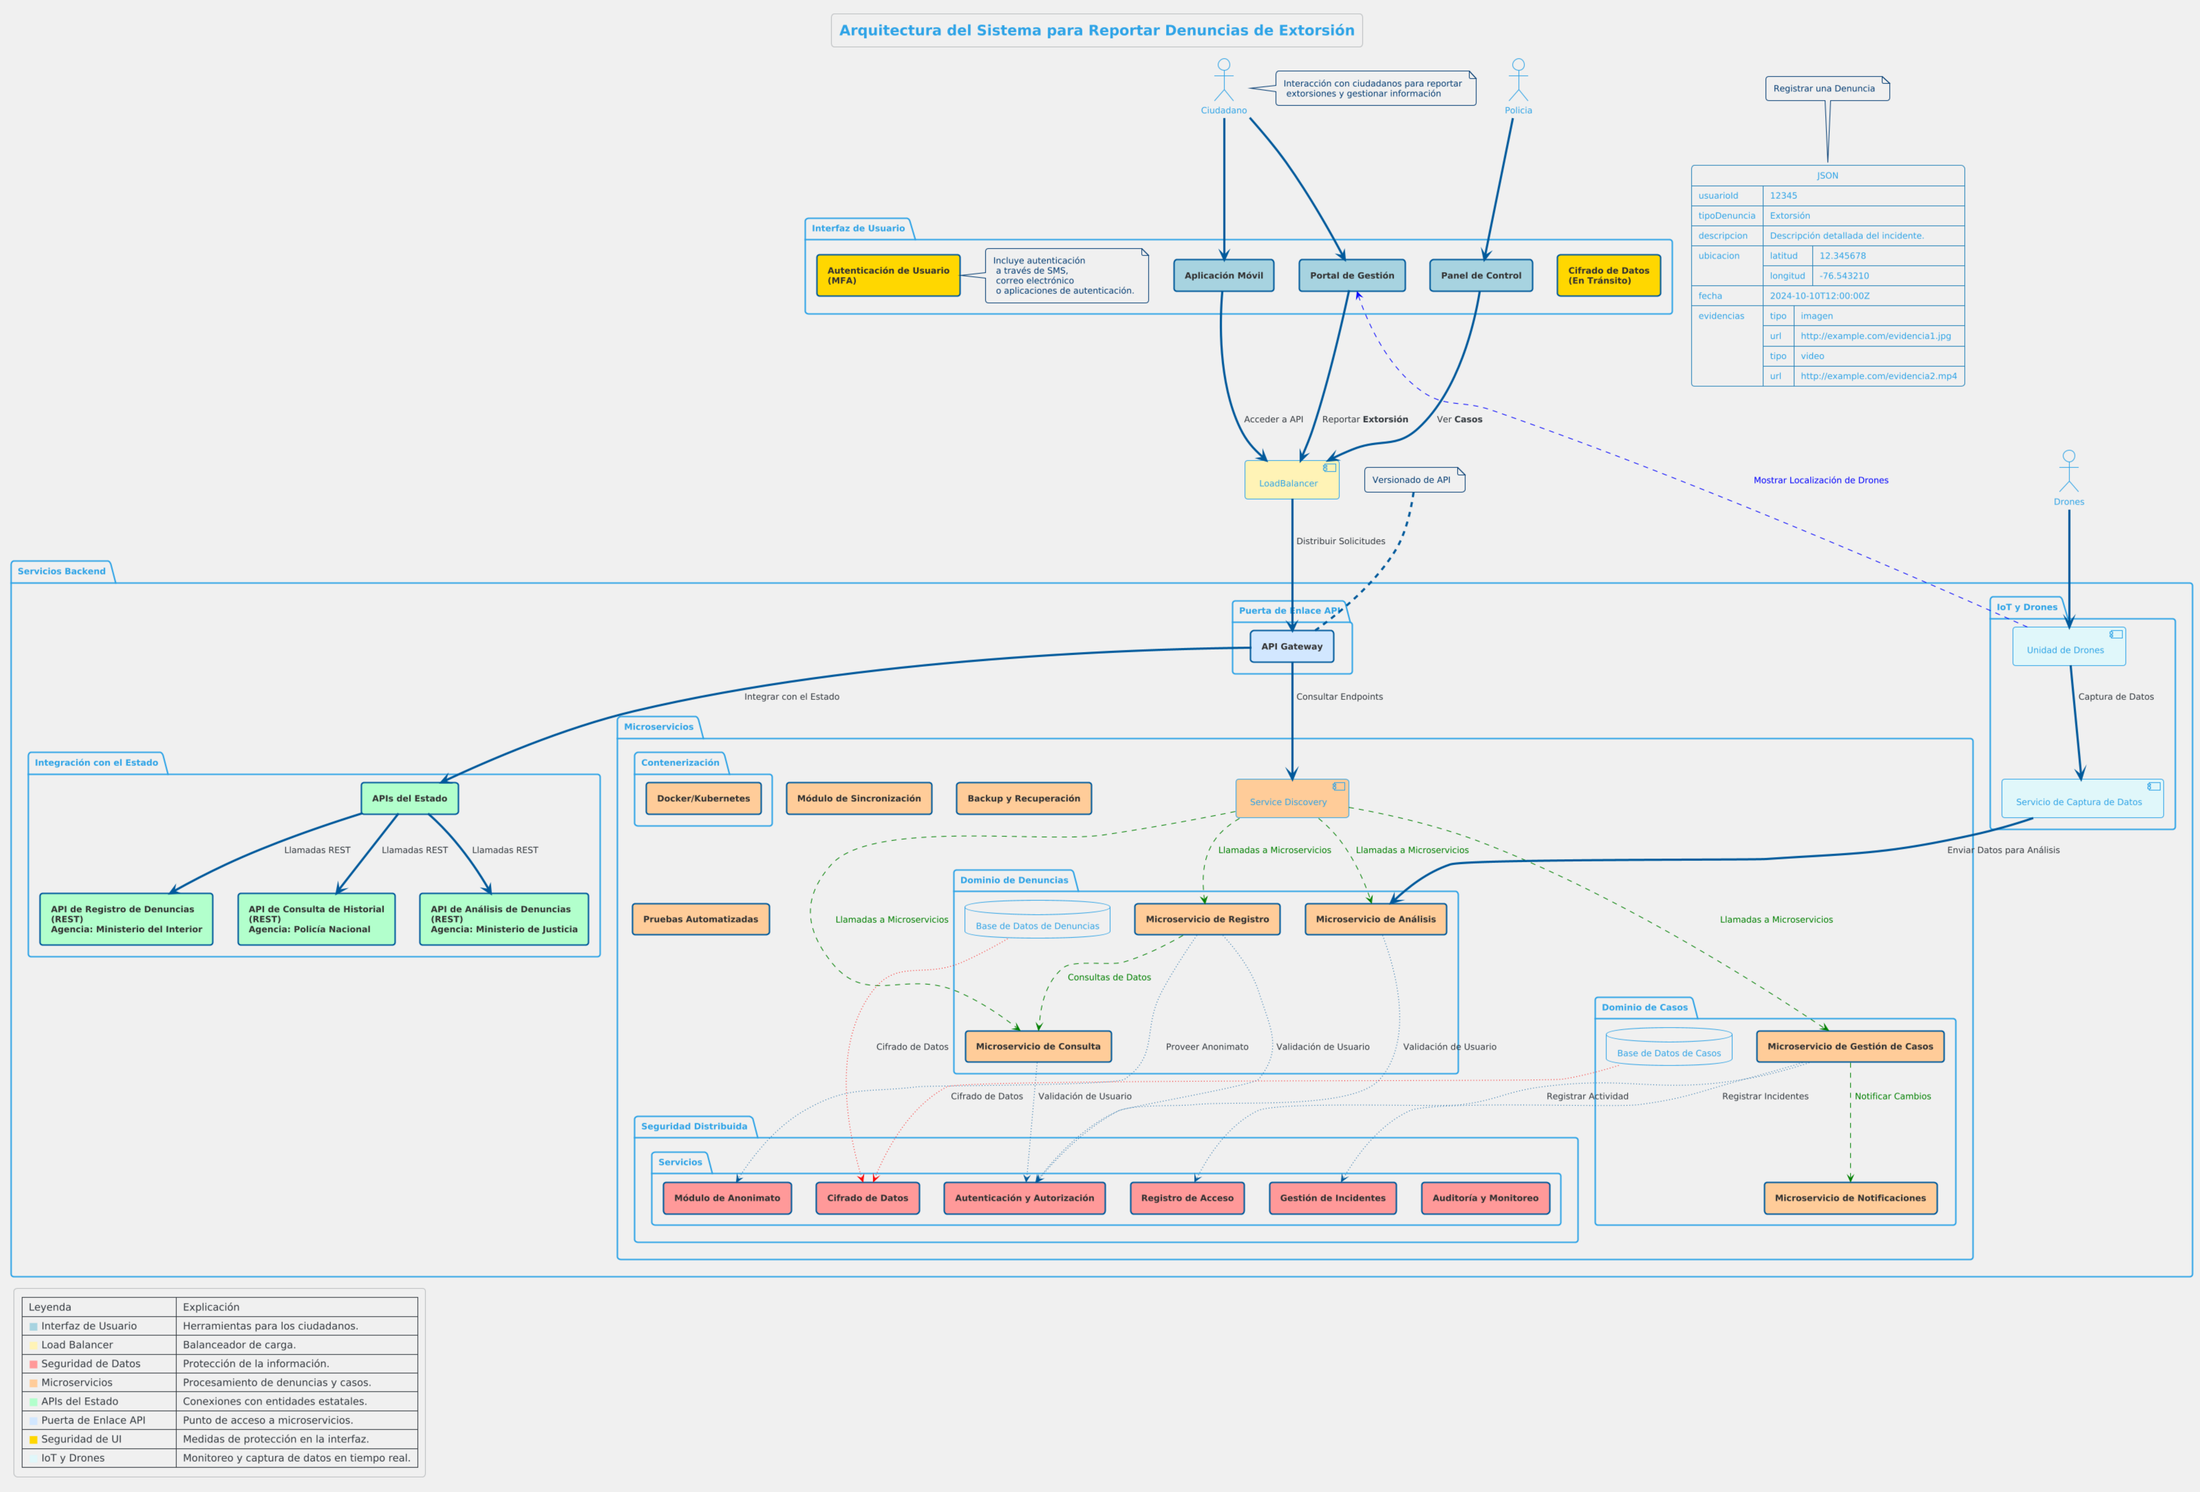Select the Portal de Gestión box
The height and width of the screenshot is (1492, 2200).
tap(1352, 275)
